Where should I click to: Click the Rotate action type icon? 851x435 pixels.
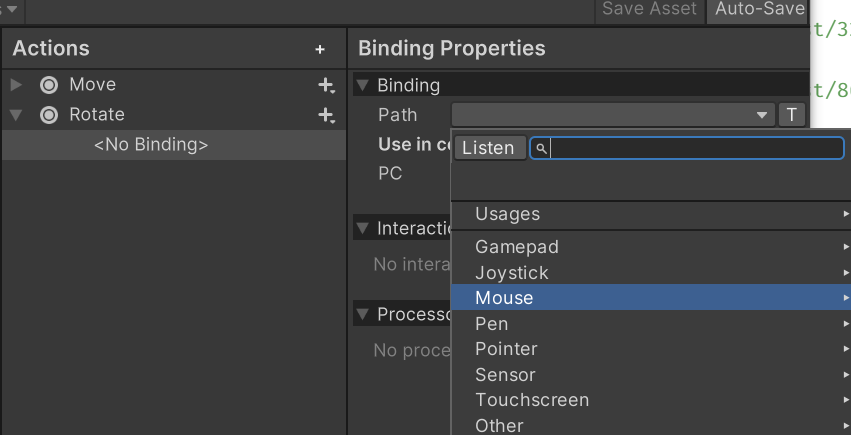(49, 115)
